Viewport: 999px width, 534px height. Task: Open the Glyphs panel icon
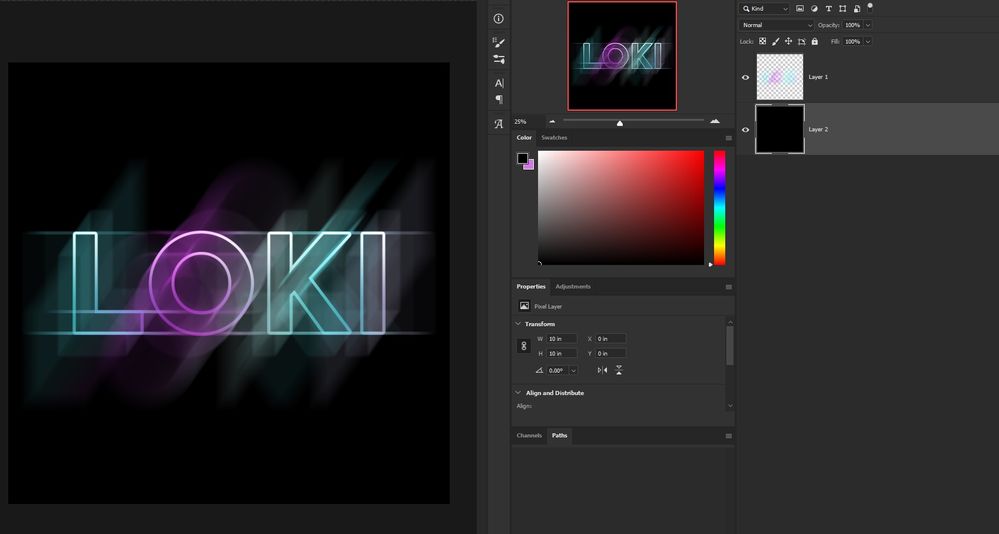498,124
